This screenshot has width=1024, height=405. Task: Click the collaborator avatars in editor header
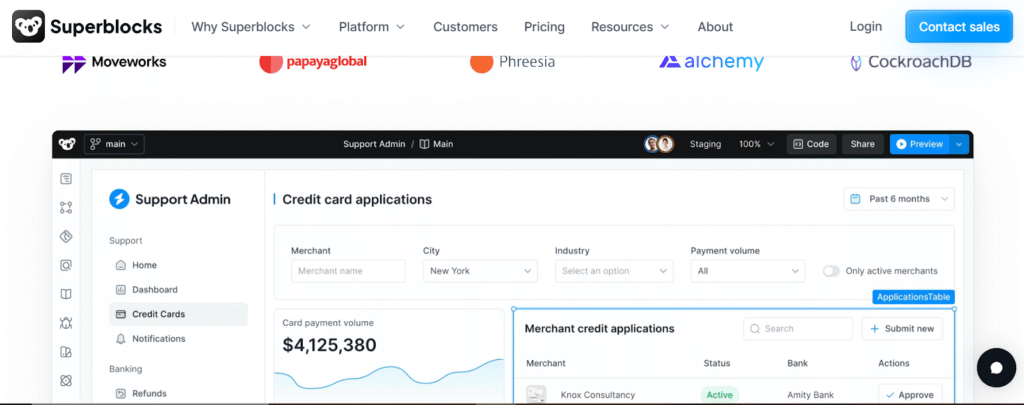(x=658, y=144)
